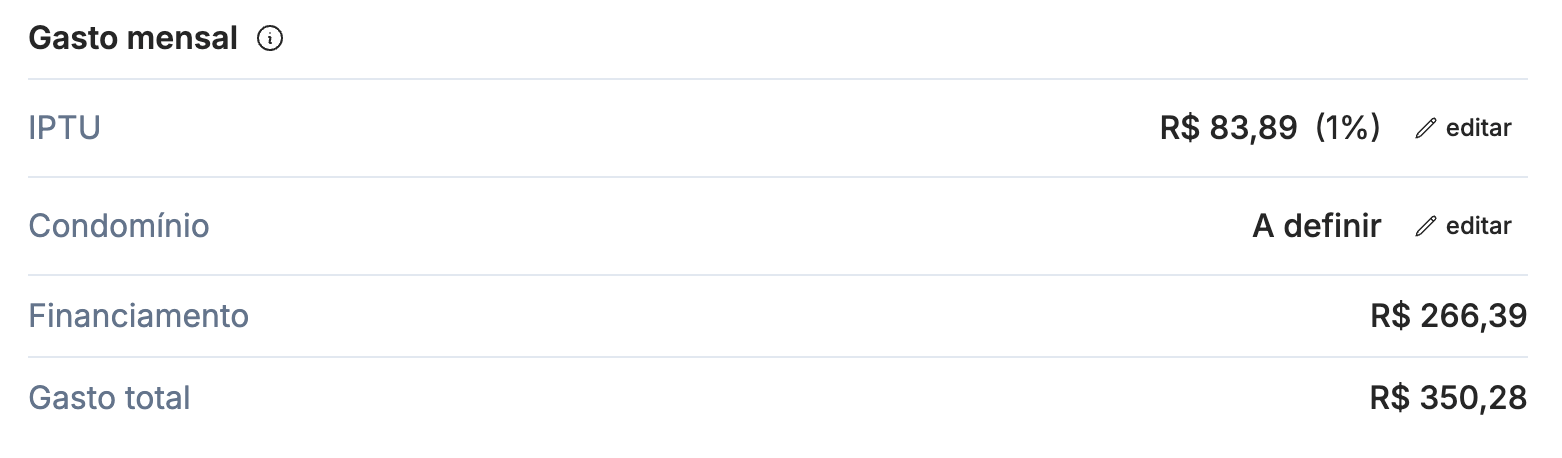Click the pencil icon in the IPTU row
Image resolution: width=1562 pixels, height=458 pixels.
pyautogui.click(x=1426, y=128)
